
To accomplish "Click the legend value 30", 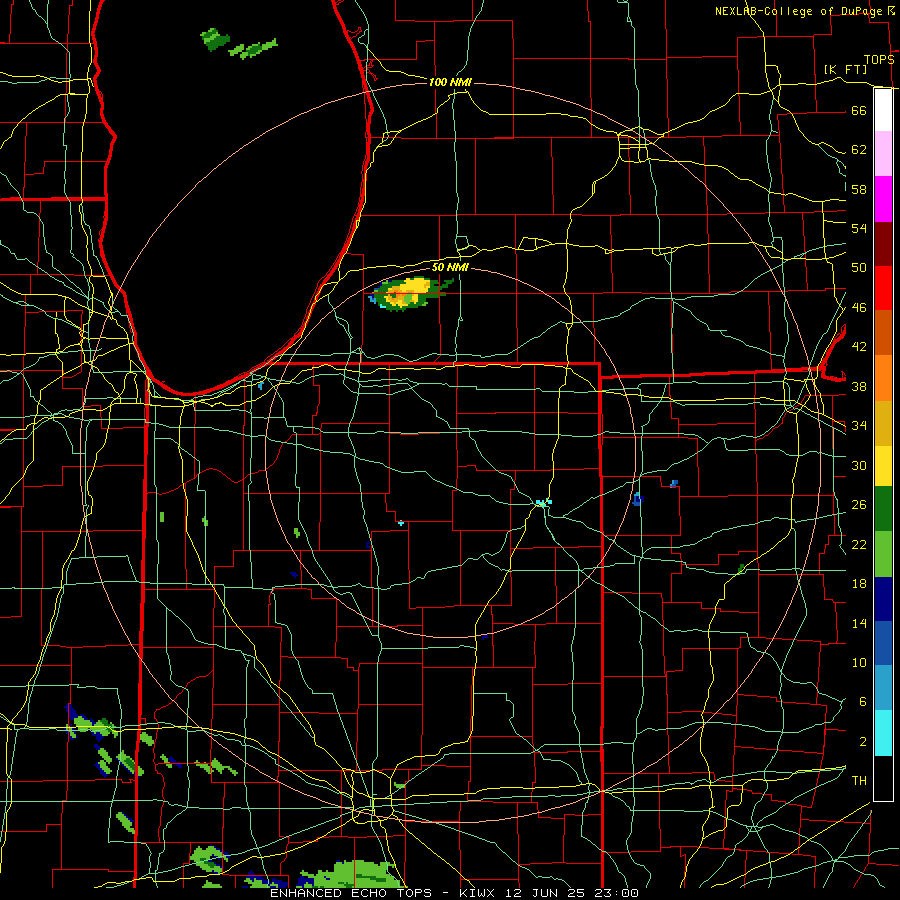I will click(859, 465).
